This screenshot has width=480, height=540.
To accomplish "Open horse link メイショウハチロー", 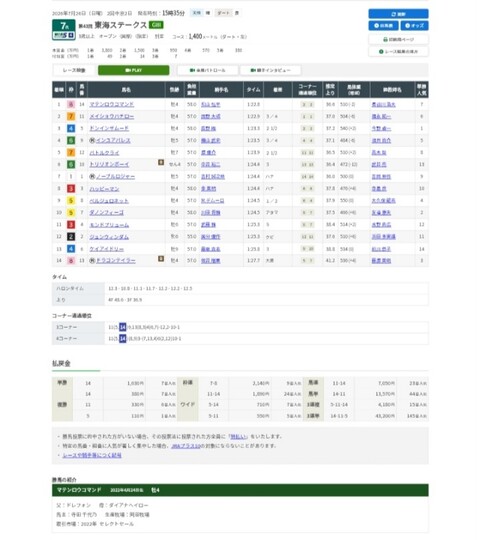I will click(112, 116).
